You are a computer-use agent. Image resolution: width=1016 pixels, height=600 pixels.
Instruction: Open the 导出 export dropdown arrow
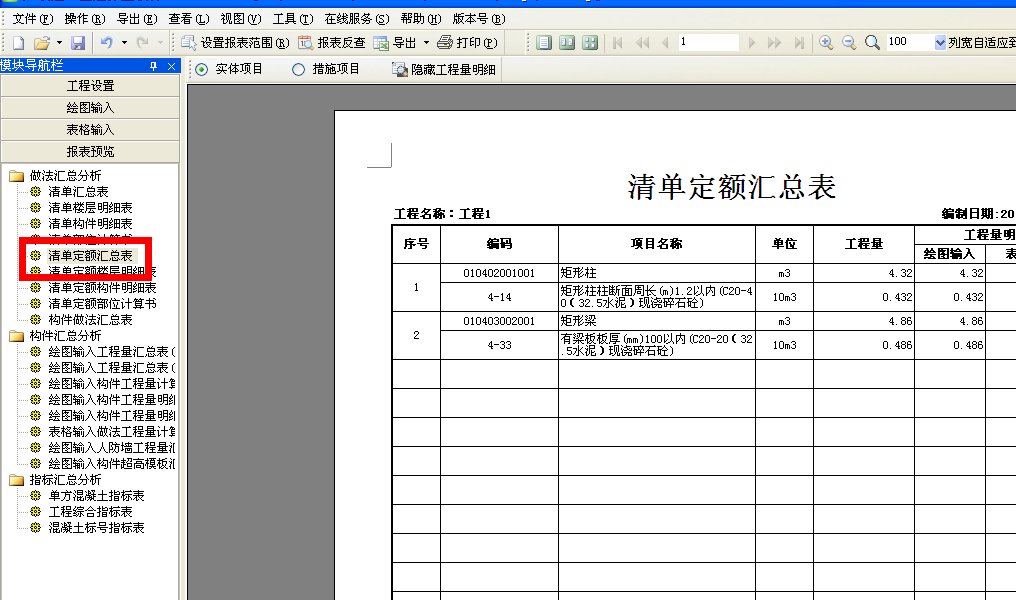(426, 43)
